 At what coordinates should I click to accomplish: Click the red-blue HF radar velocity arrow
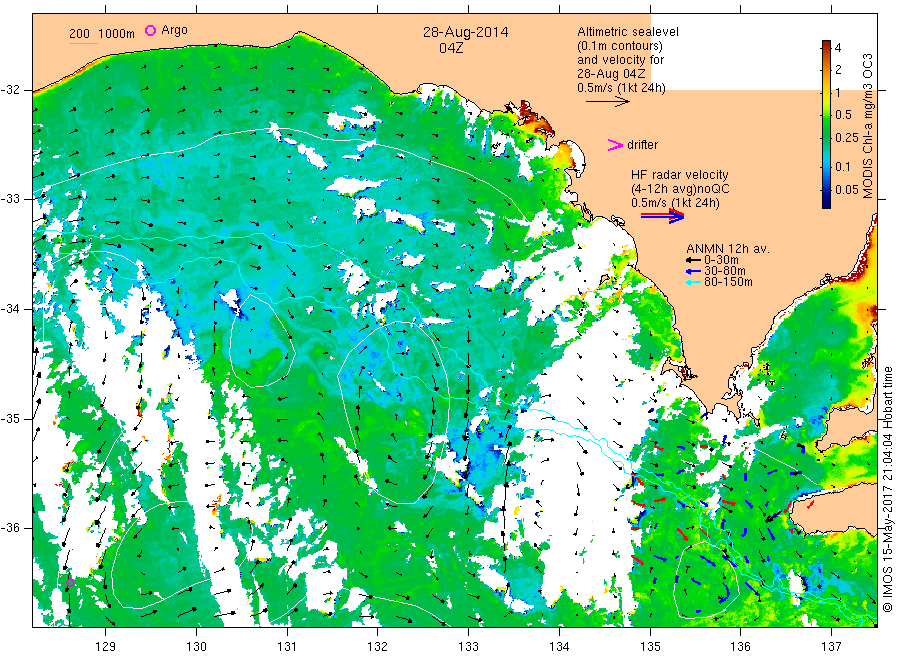click(663, 216)
